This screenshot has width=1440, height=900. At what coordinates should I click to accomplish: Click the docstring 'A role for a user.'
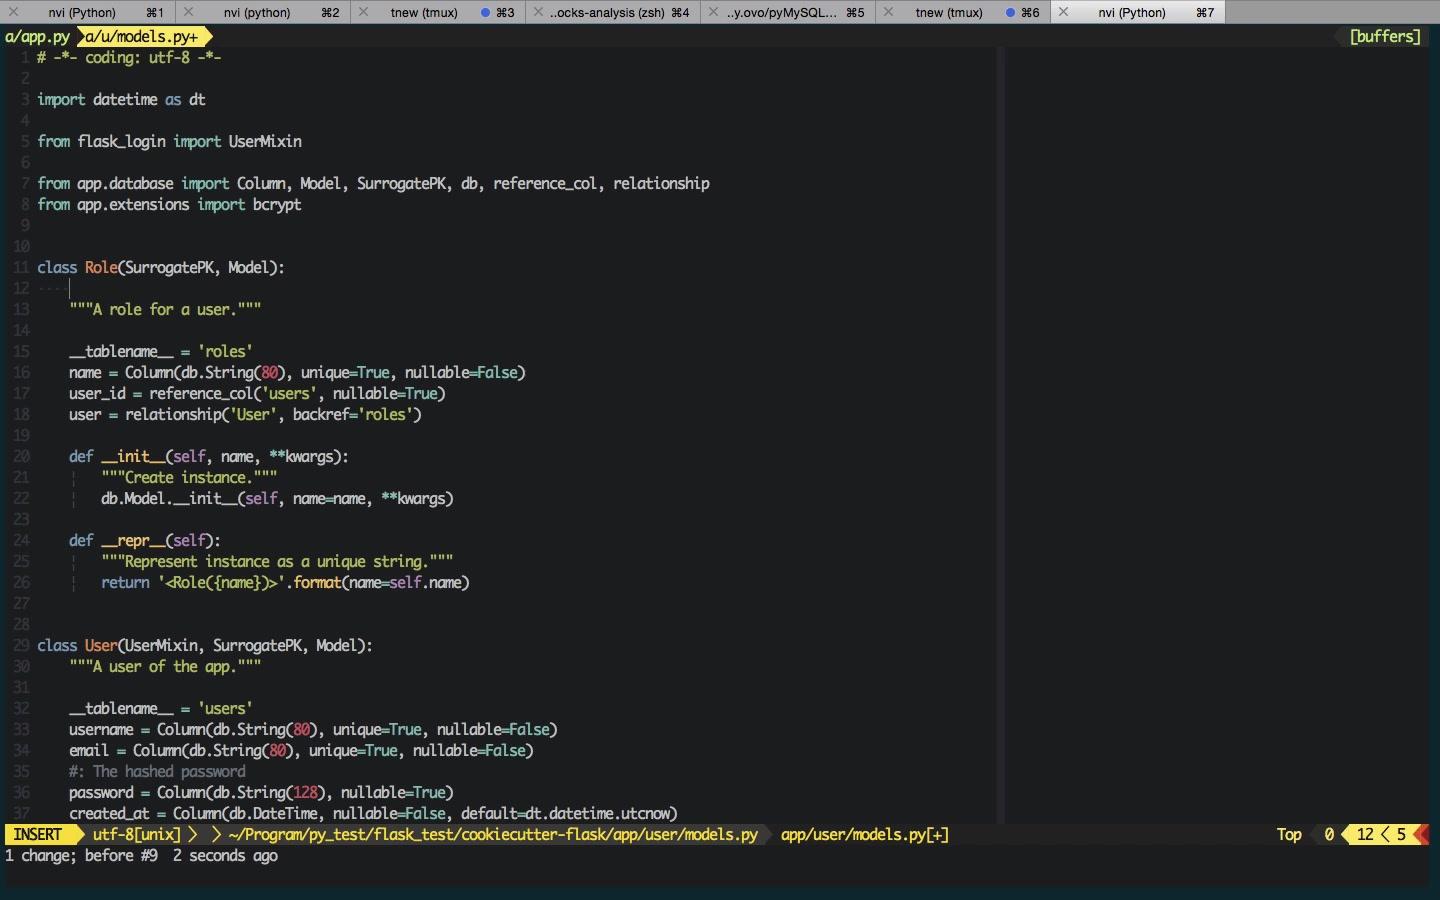165,310
